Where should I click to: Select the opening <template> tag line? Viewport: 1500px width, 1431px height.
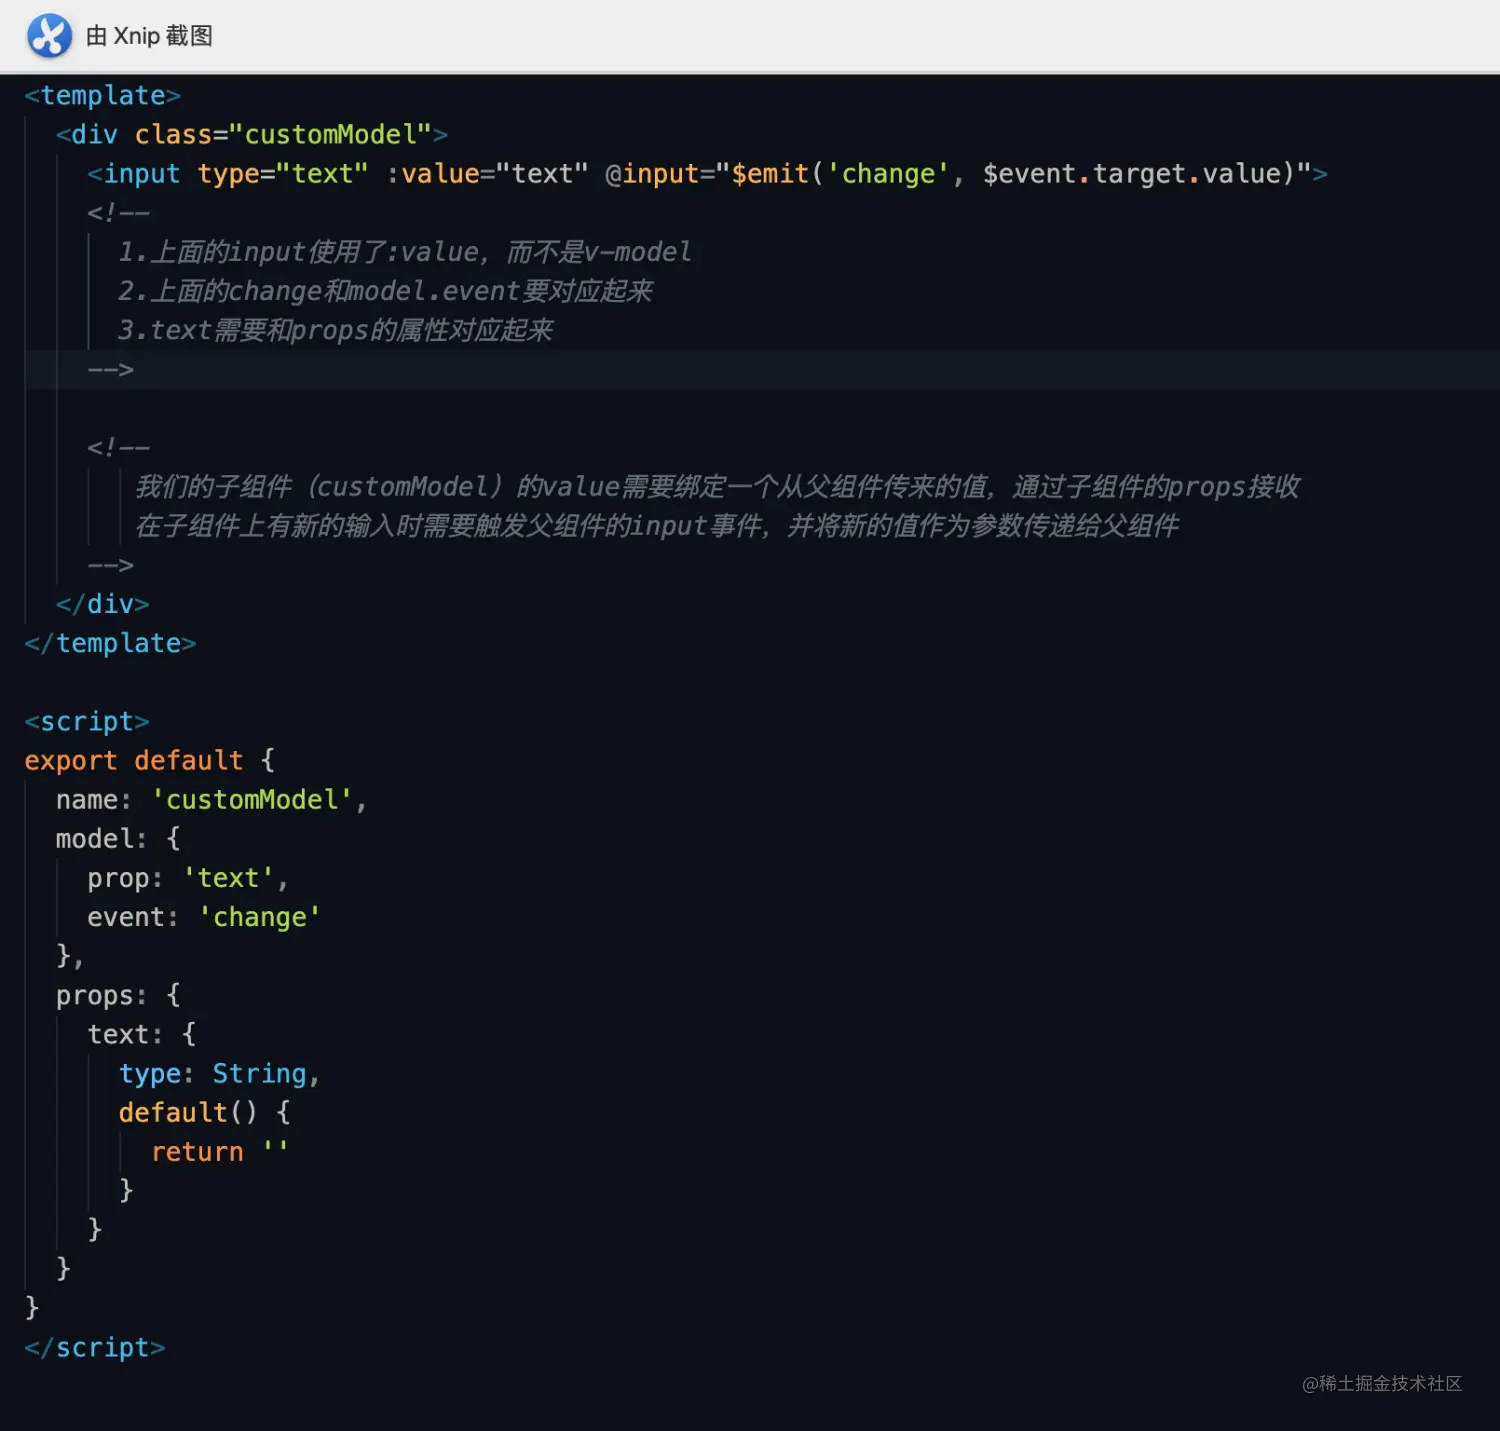pos(102,95)
